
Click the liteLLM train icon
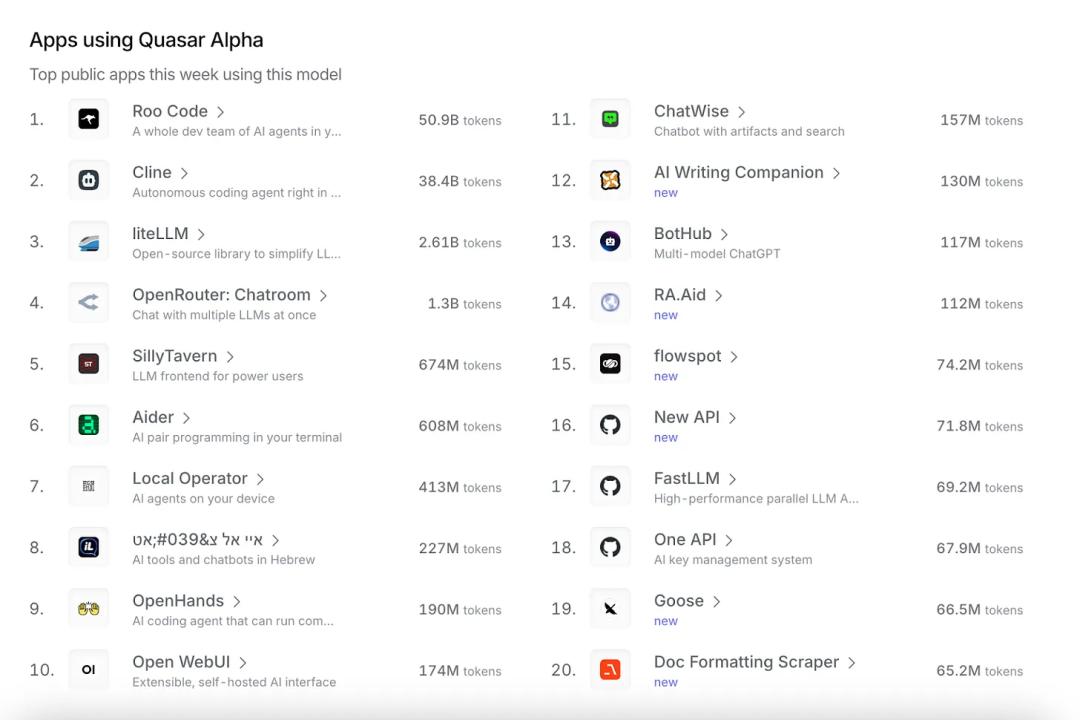[89, 242]
